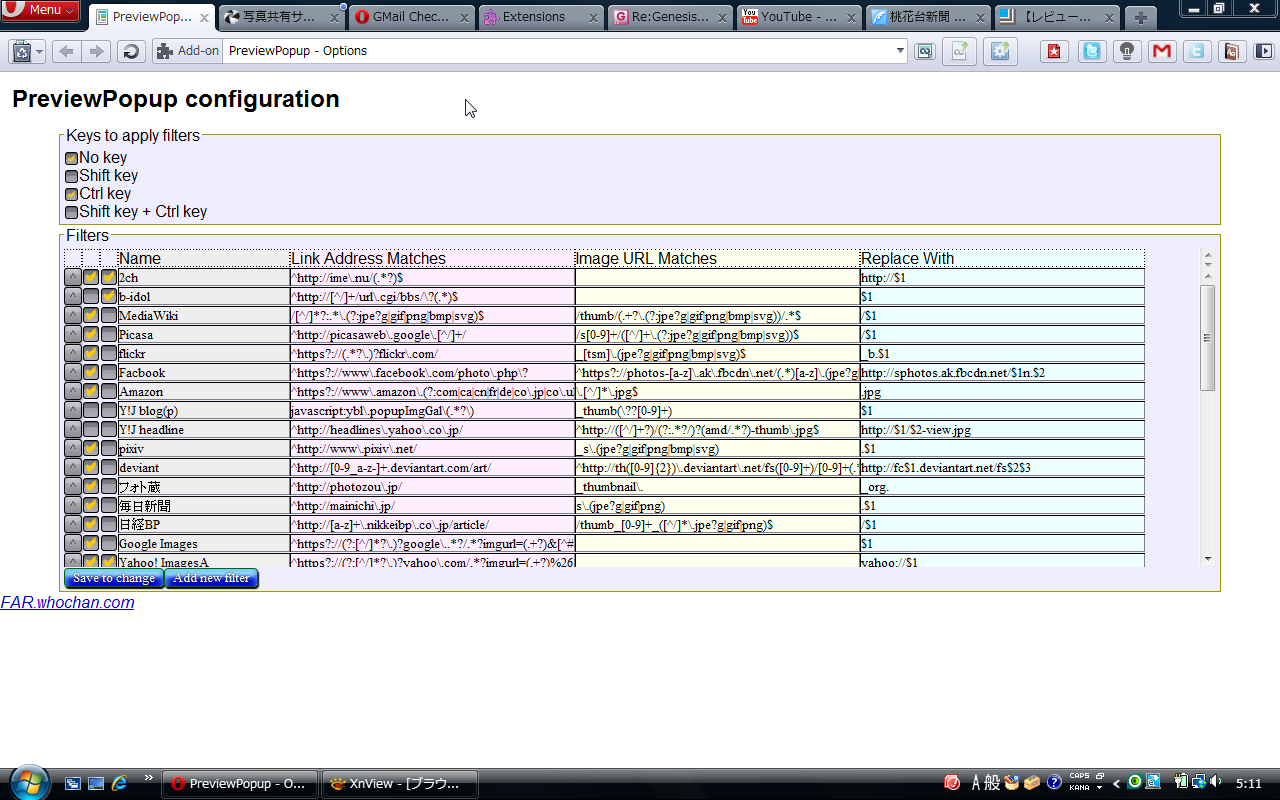Click the blue help question mark tray icon
The image size is (1280, 800).
pos(1054,783)
